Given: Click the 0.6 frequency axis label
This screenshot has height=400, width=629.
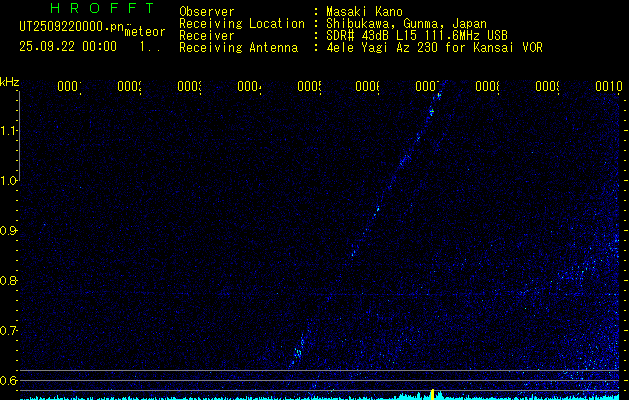Looking at the screenshot, I should 8,380.
